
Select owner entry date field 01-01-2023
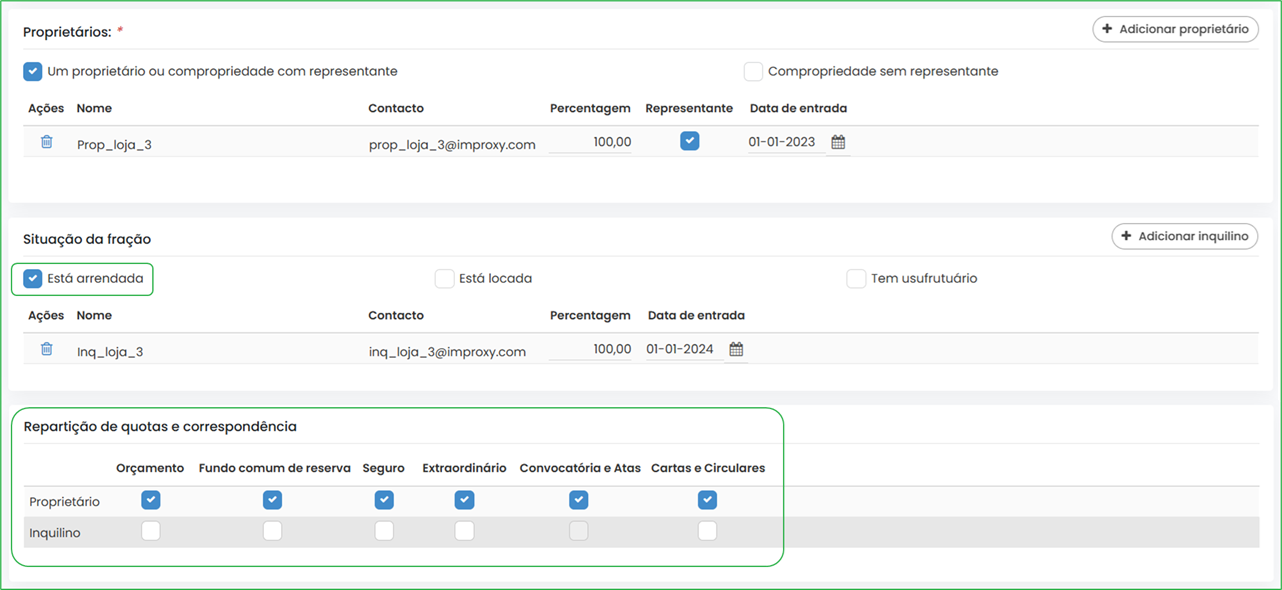click(786, 142)
